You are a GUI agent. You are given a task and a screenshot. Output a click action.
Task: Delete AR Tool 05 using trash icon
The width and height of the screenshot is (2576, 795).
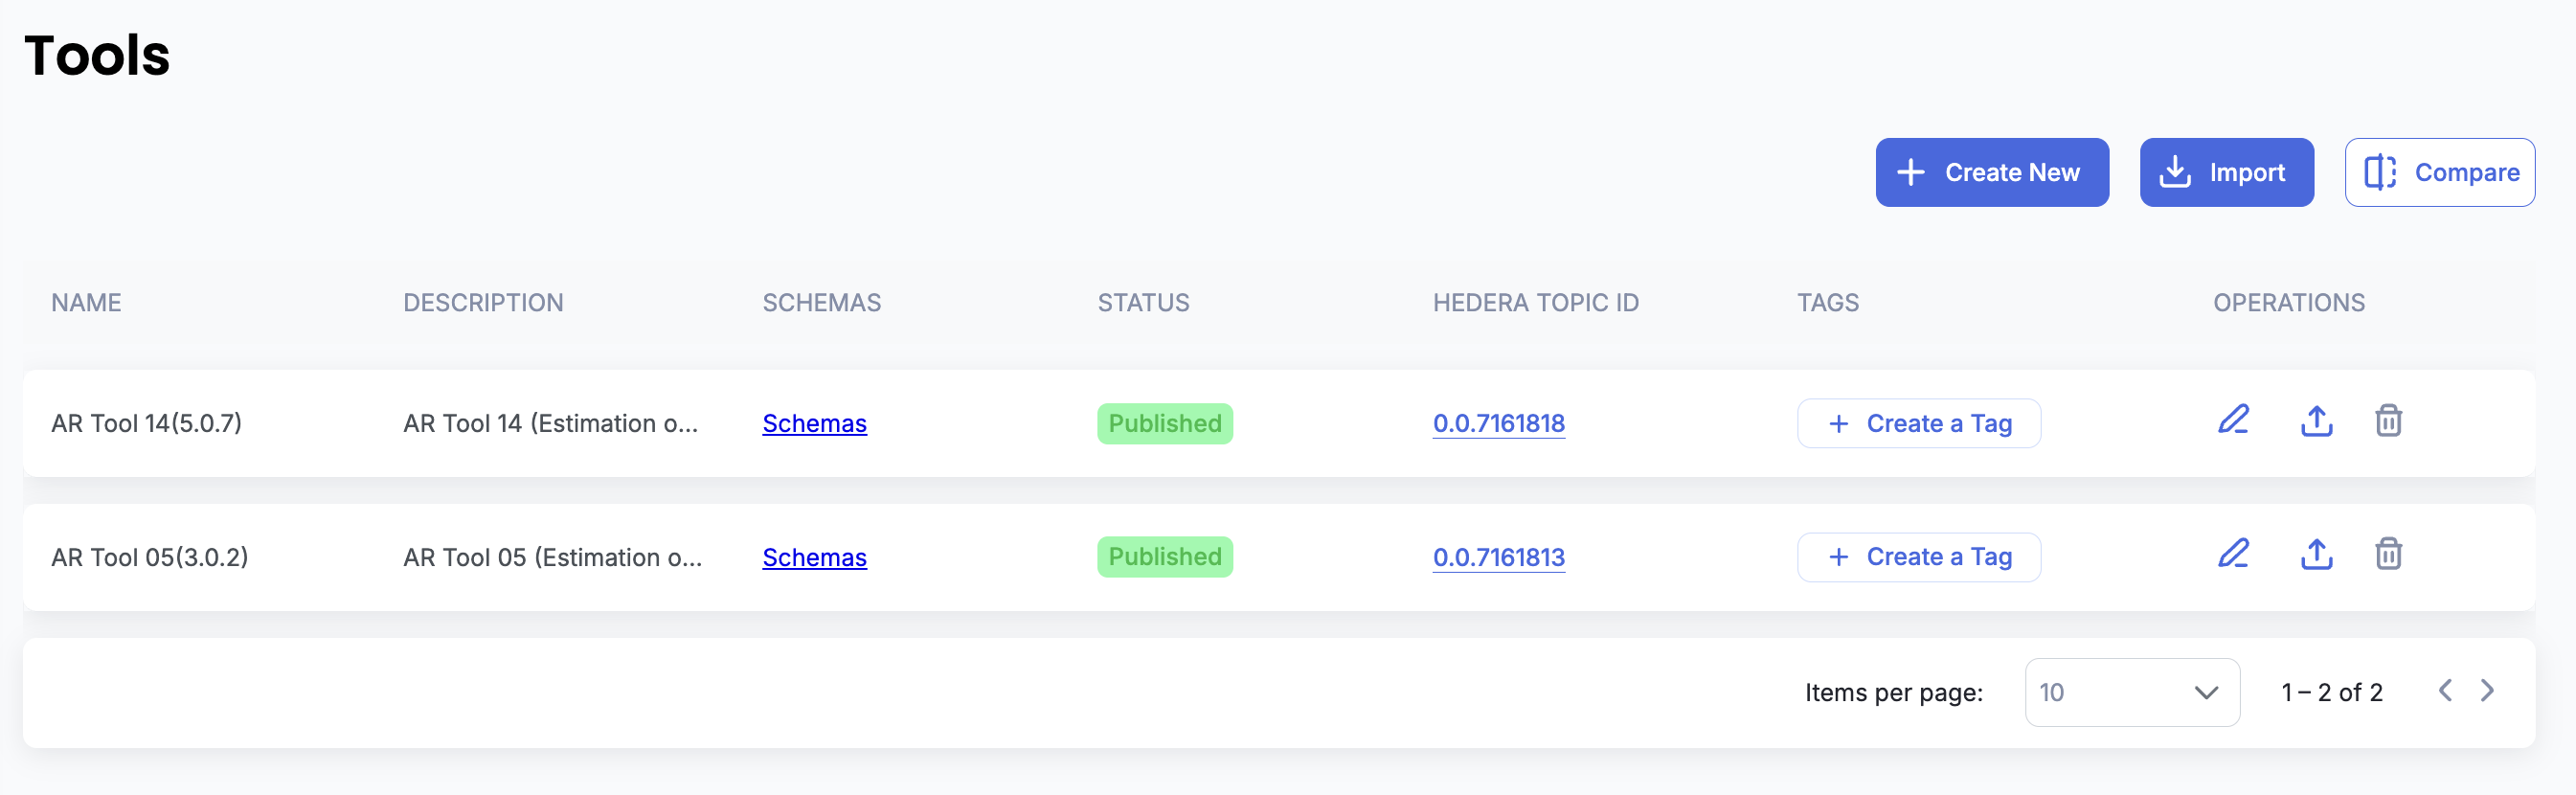click(2388, 555)
